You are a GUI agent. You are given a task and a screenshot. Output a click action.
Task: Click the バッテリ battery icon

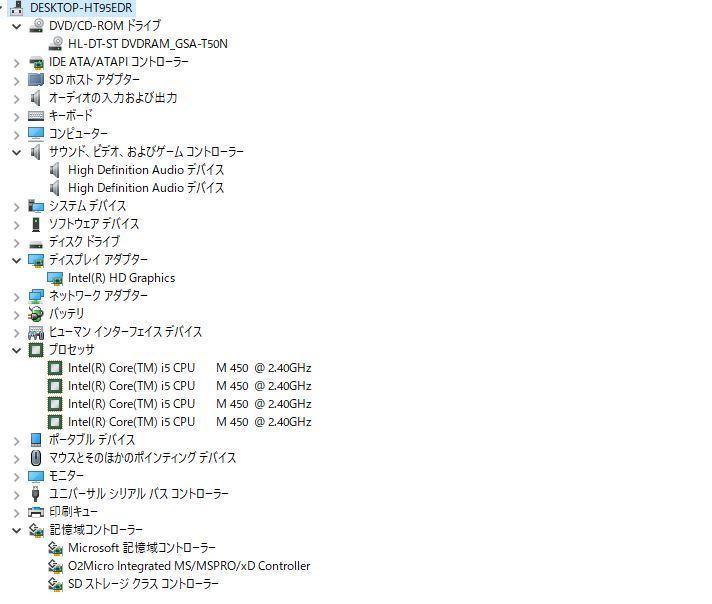click(36, 314)
